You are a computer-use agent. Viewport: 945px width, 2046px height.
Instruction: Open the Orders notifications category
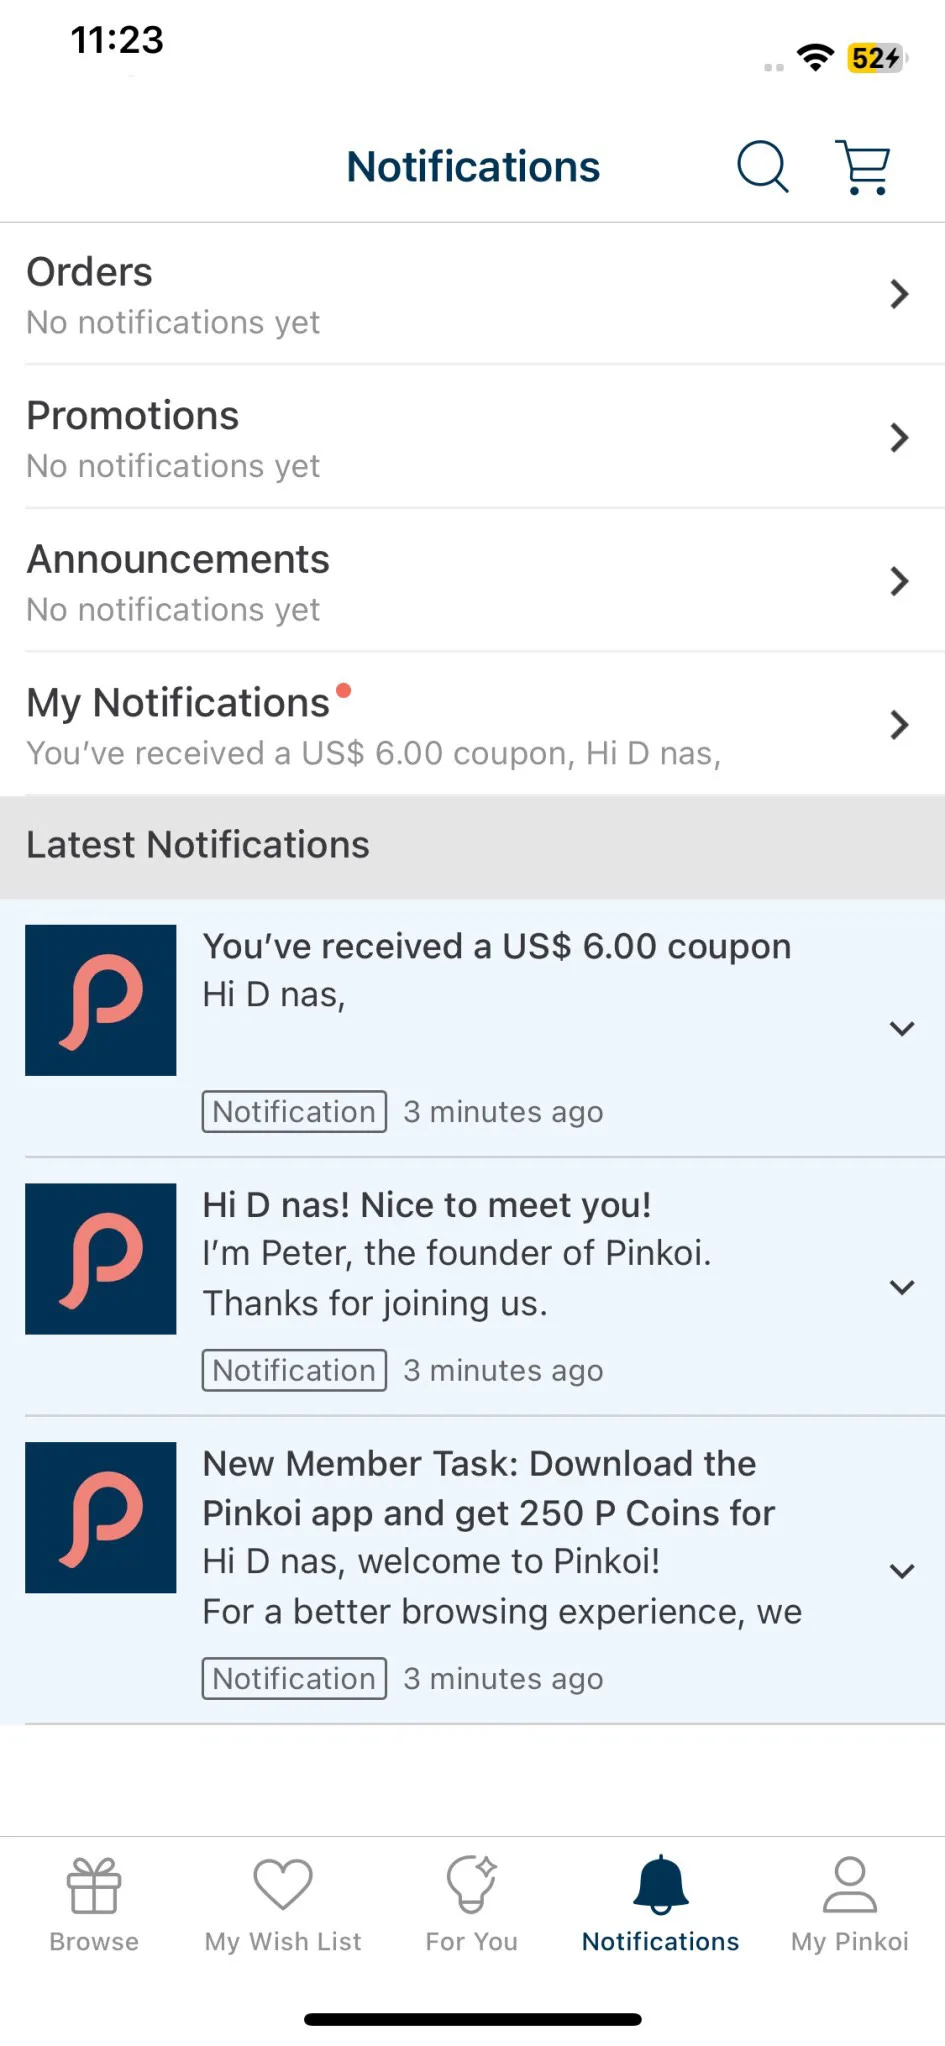(x=472, y=294)
